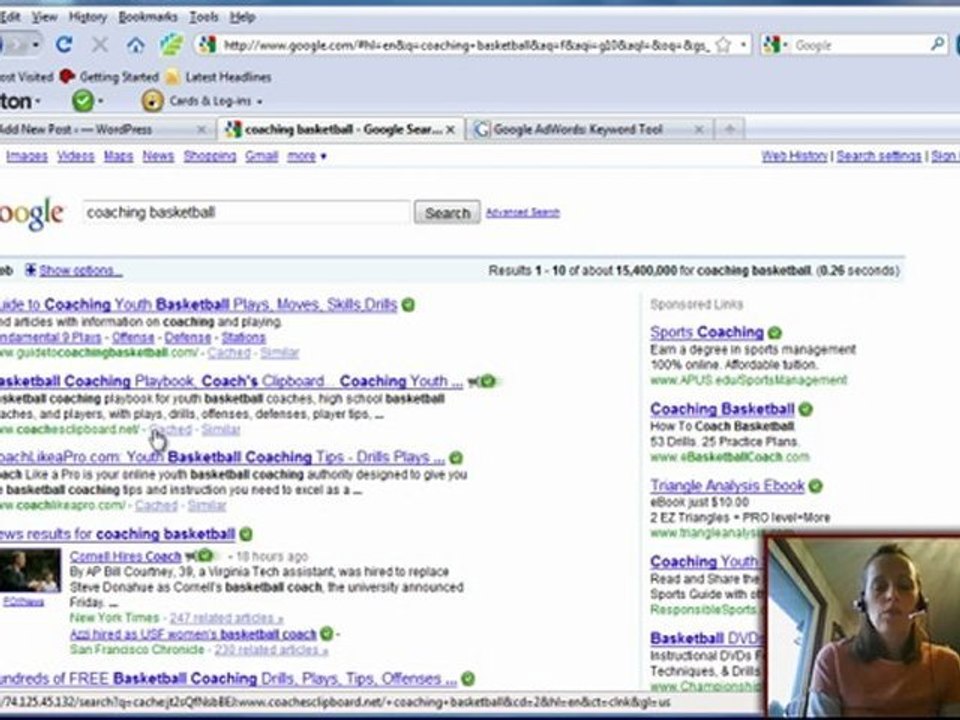The height and width of the screenshot is (720, 960).
Task: Click green badge next to Coaching Basketball ad
Action: point(806,409)
